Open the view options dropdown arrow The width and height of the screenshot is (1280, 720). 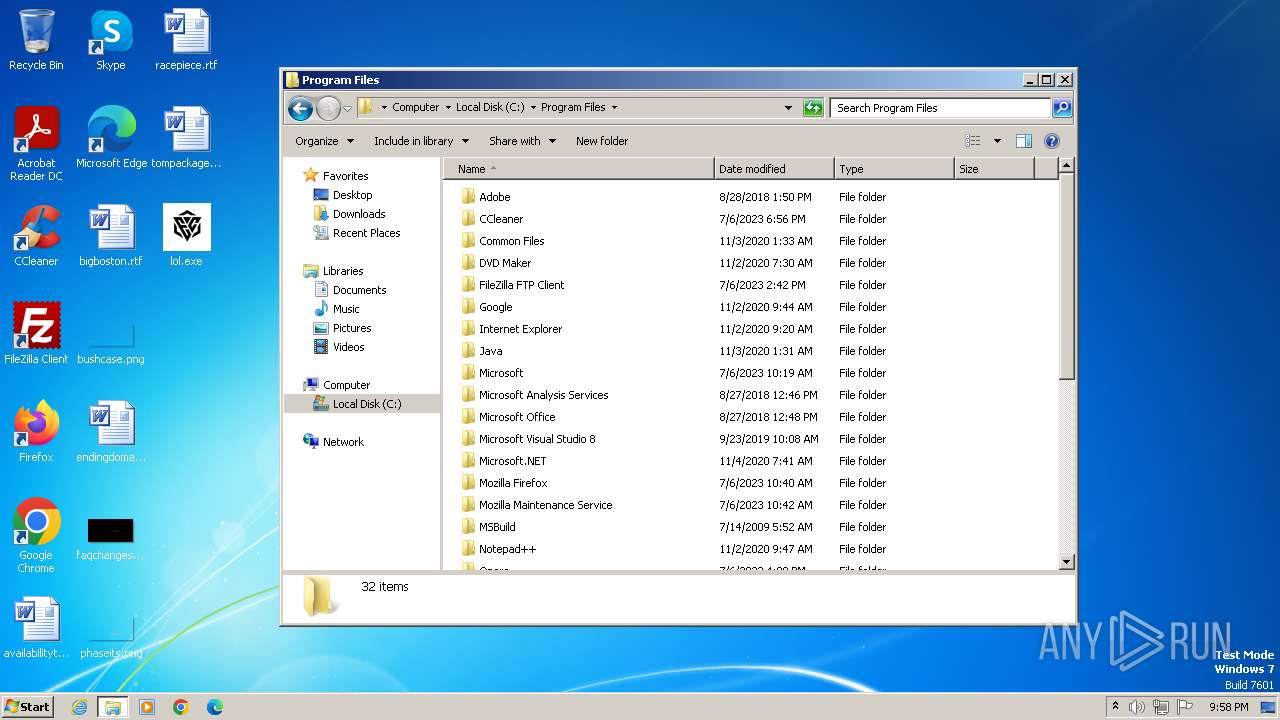click(x=997, y=141)
